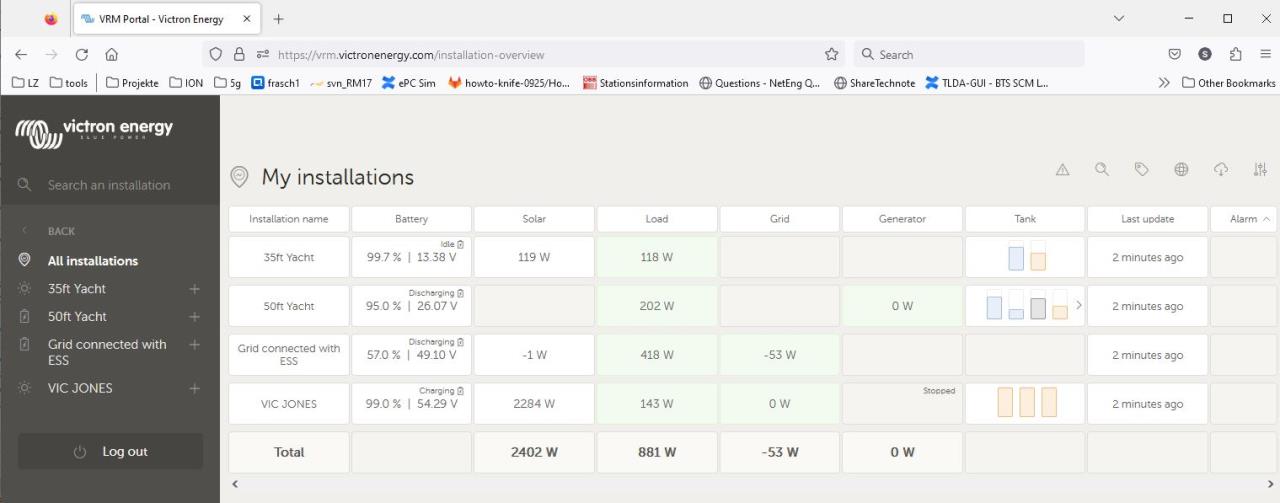The height and width of the screenshot is (503, 1280).
Task: Click BACK in the sidebar
Action: point(61,231)
